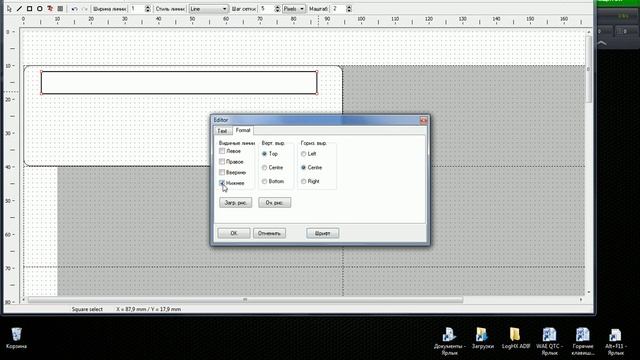
Task: Click the undo arrow icon
Action: click(74, 9)
